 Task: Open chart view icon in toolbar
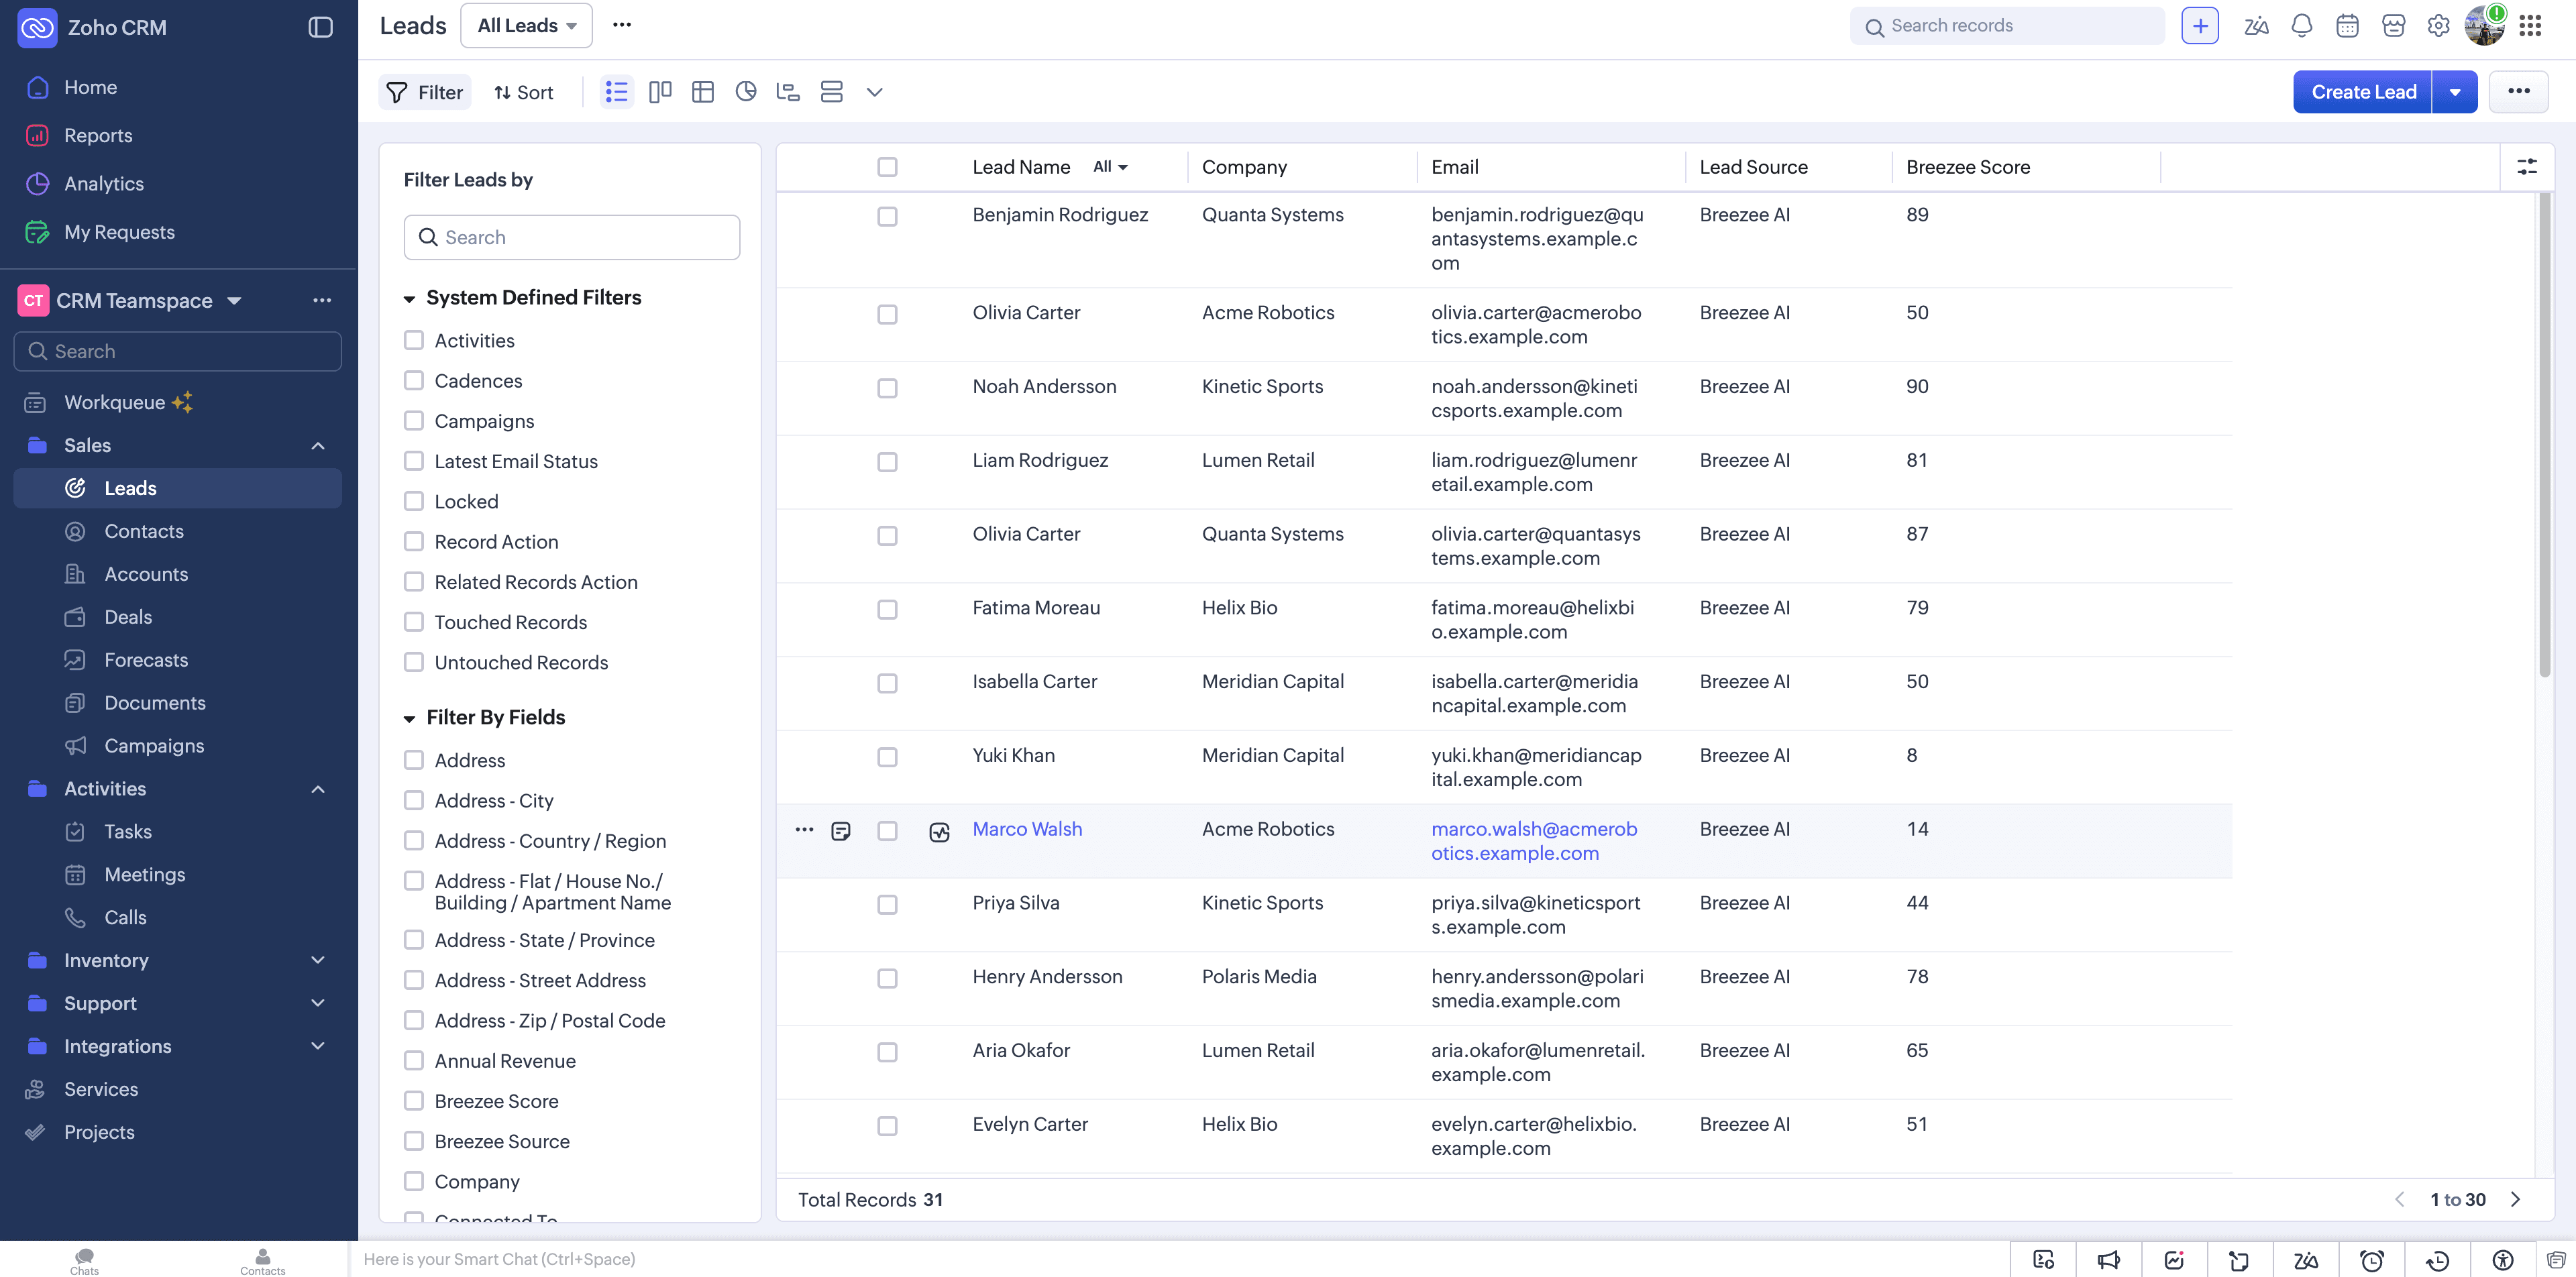click(x=746, y=92)
